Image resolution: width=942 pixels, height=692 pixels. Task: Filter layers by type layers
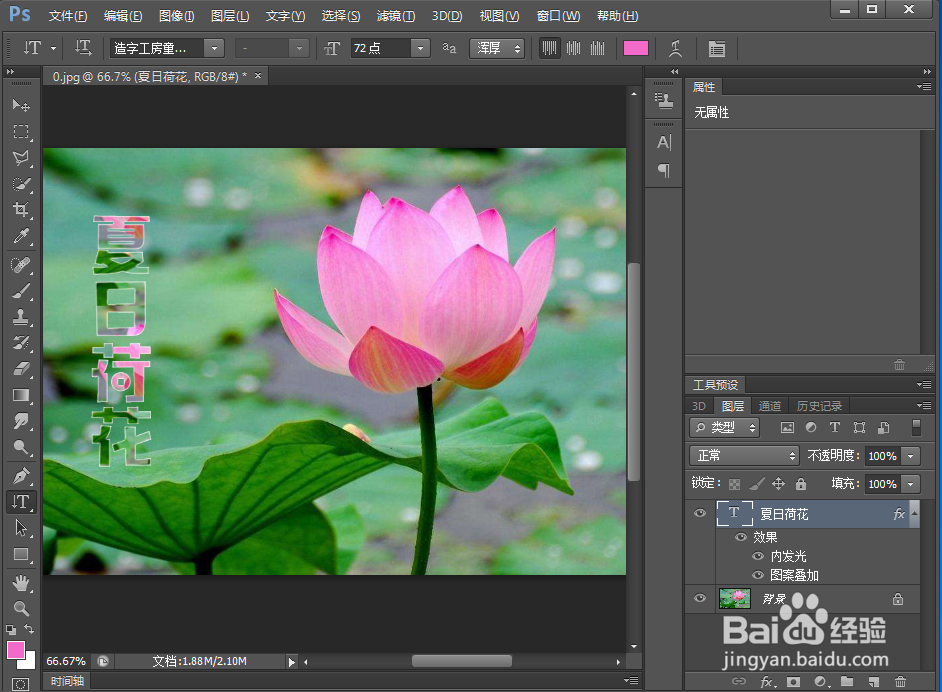[x=835, y=427]
